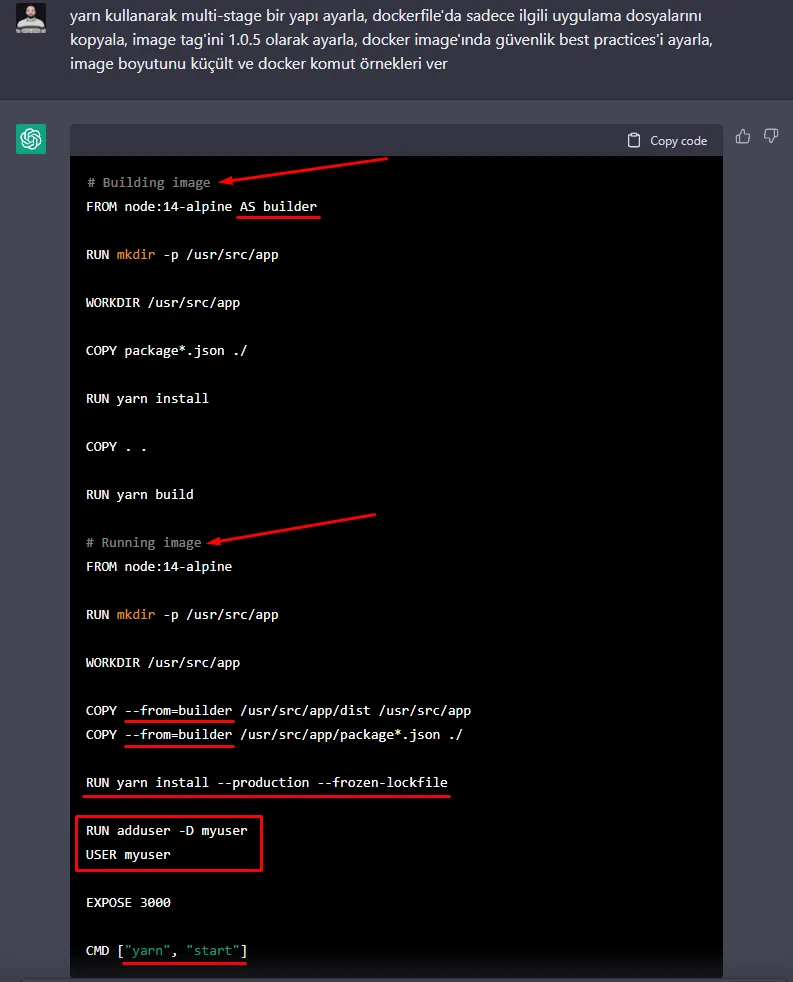Click the 'EXPOSE 3000' line
Image resolution: width=793 pixels, height=982 pixels.
click(x=128, y=903)
